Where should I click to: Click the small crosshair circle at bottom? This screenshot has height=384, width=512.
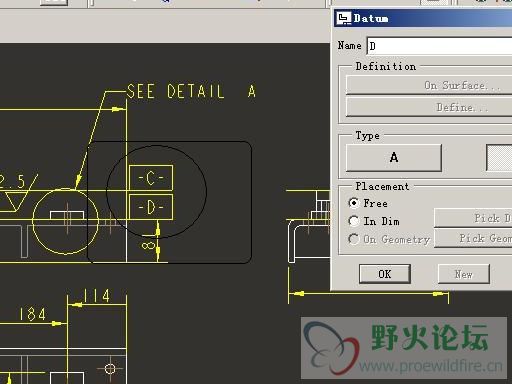(x=110, y=369)
